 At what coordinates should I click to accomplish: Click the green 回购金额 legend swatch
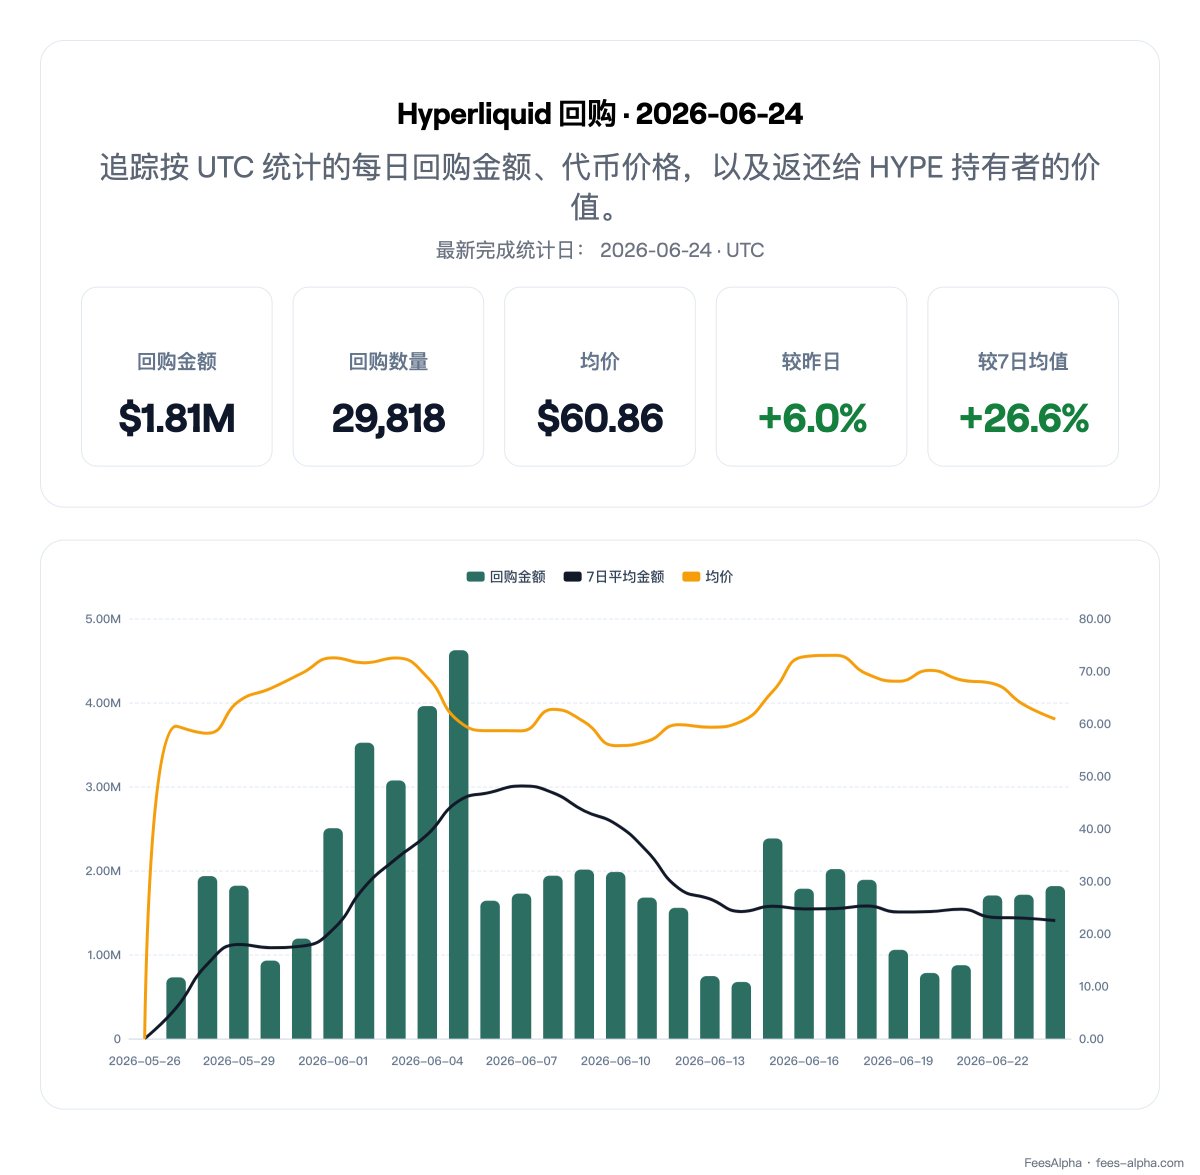pyautogui.click(x=475, y=577)
